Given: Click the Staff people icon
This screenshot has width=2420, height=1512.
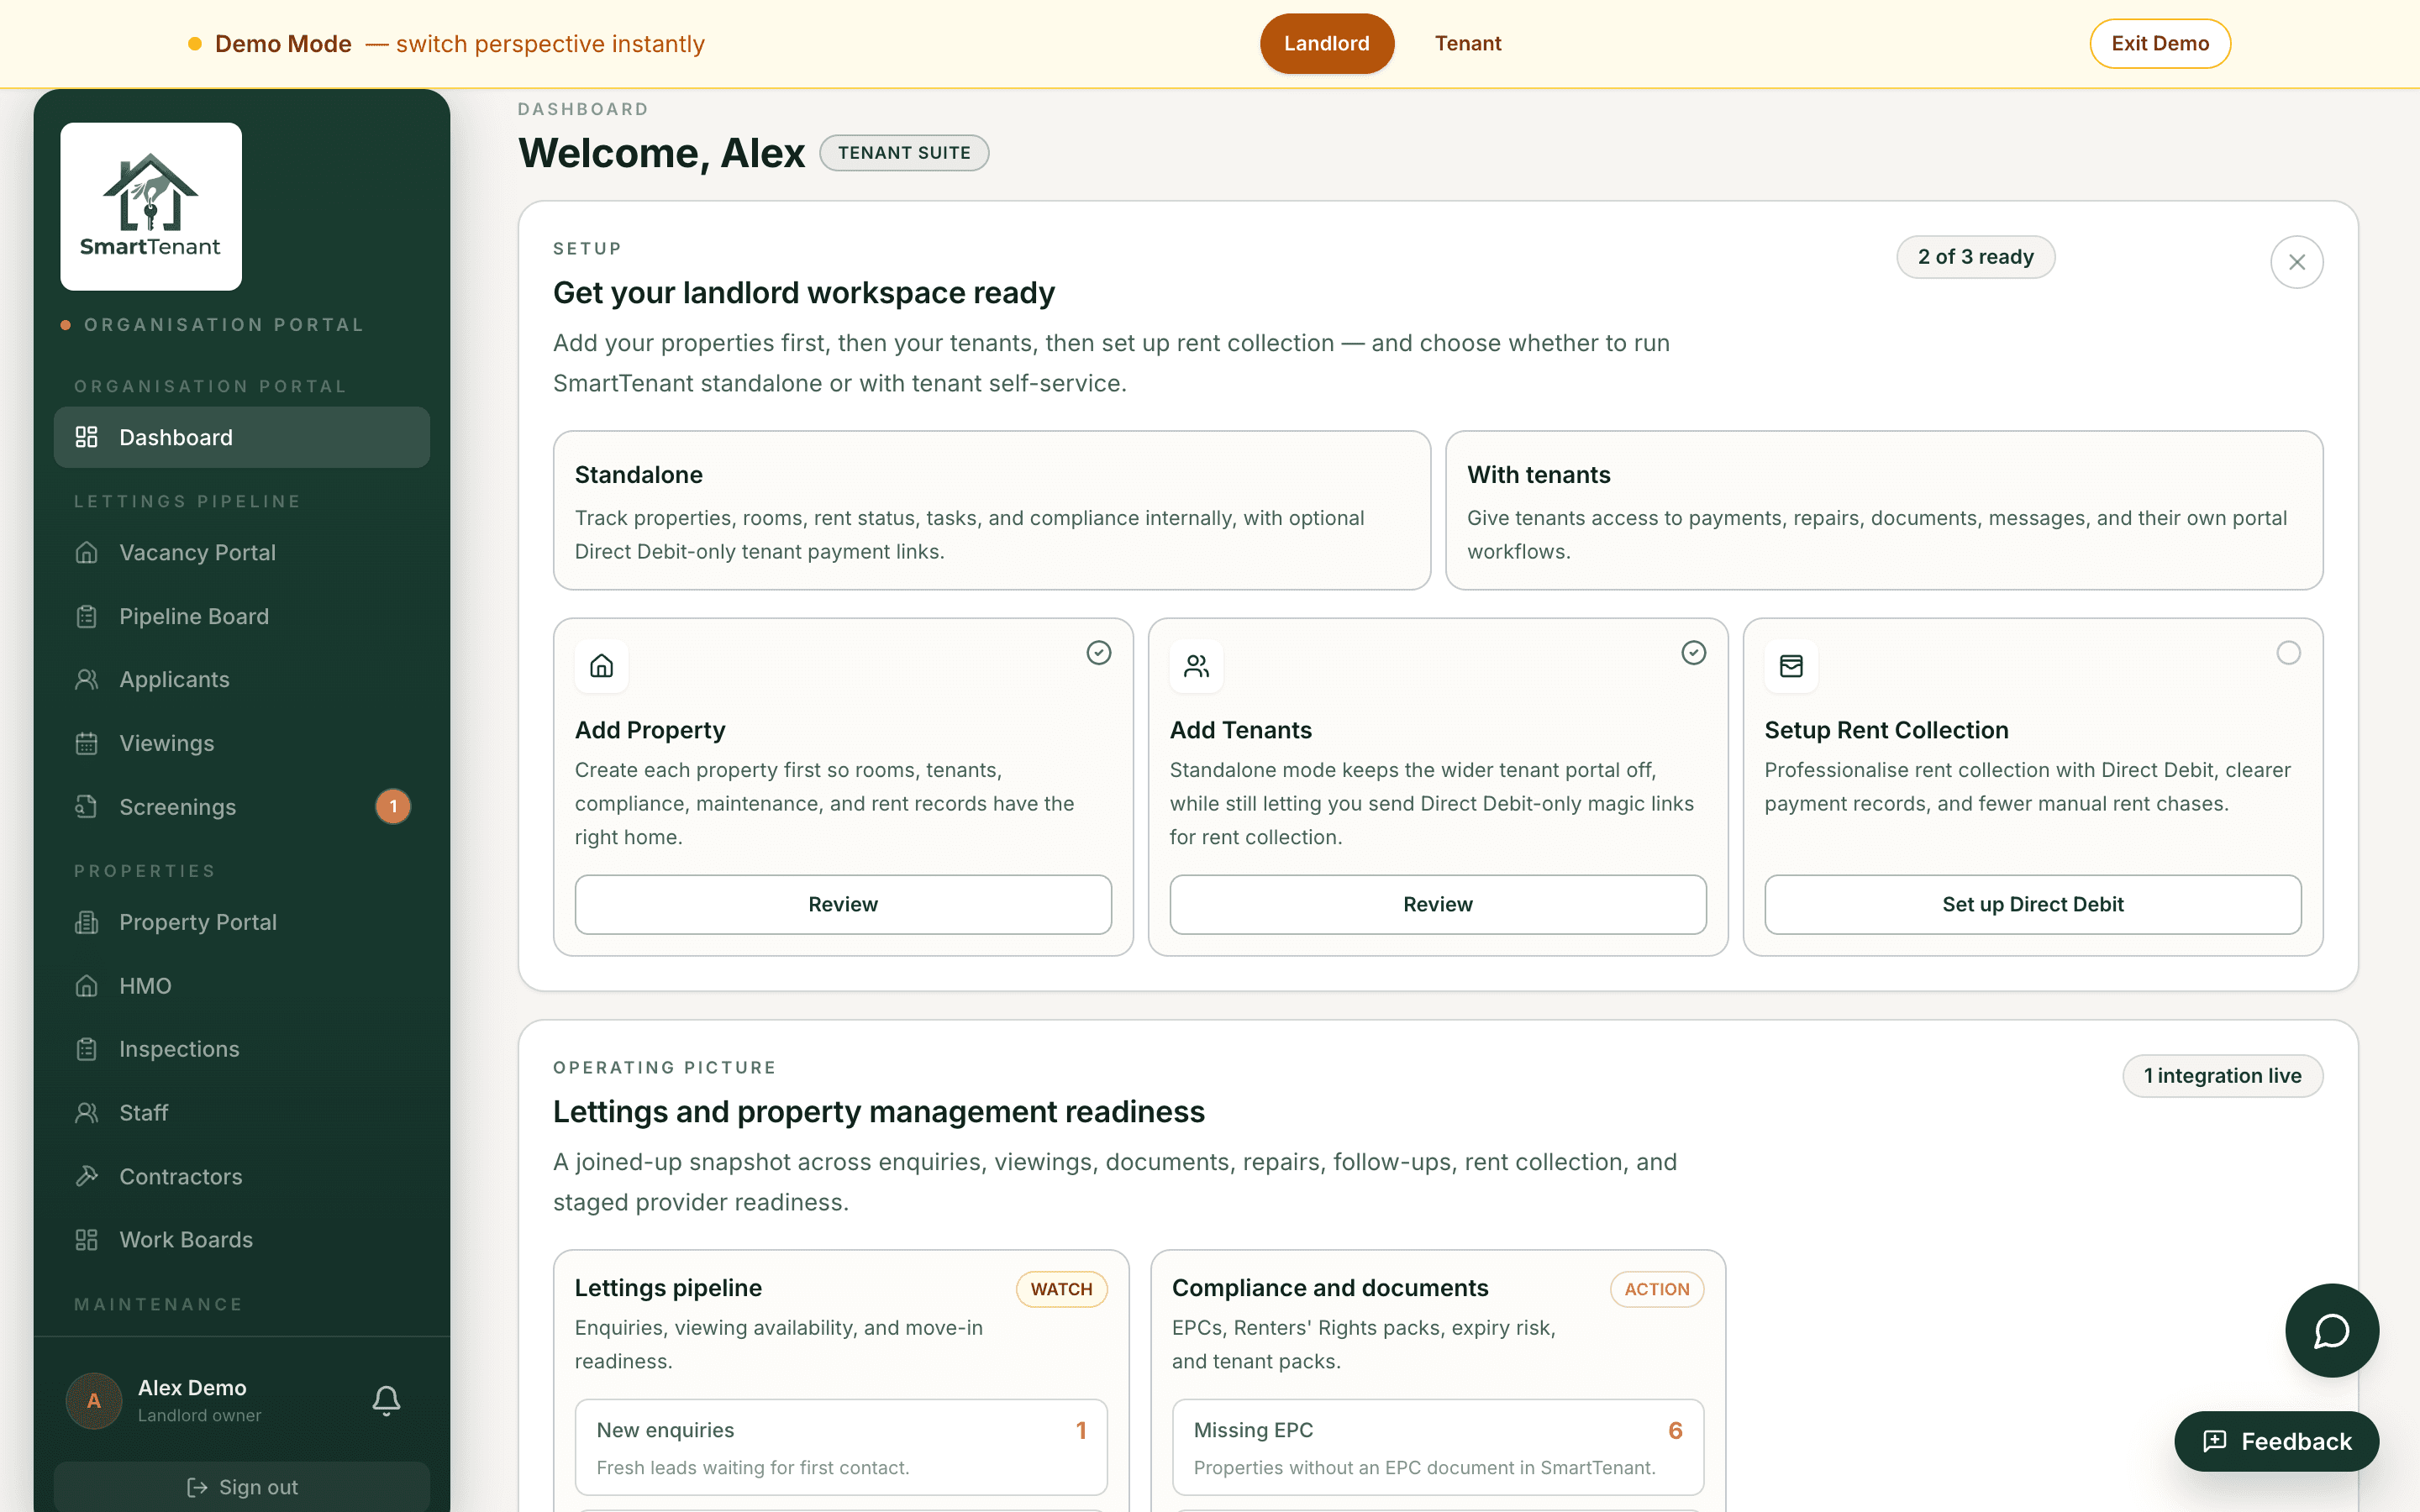Looking at the screenshot, I should click(87, 1113).
